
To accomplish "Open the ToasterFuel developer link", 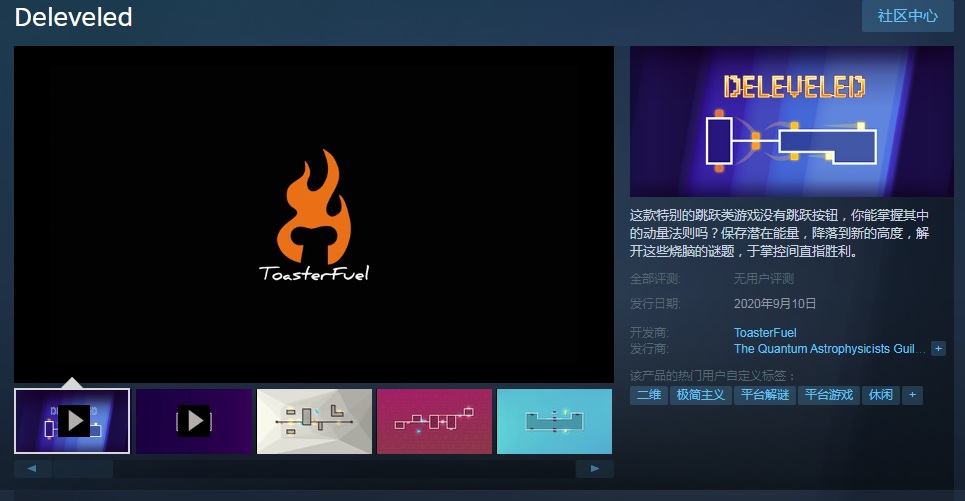I will 765,332.
